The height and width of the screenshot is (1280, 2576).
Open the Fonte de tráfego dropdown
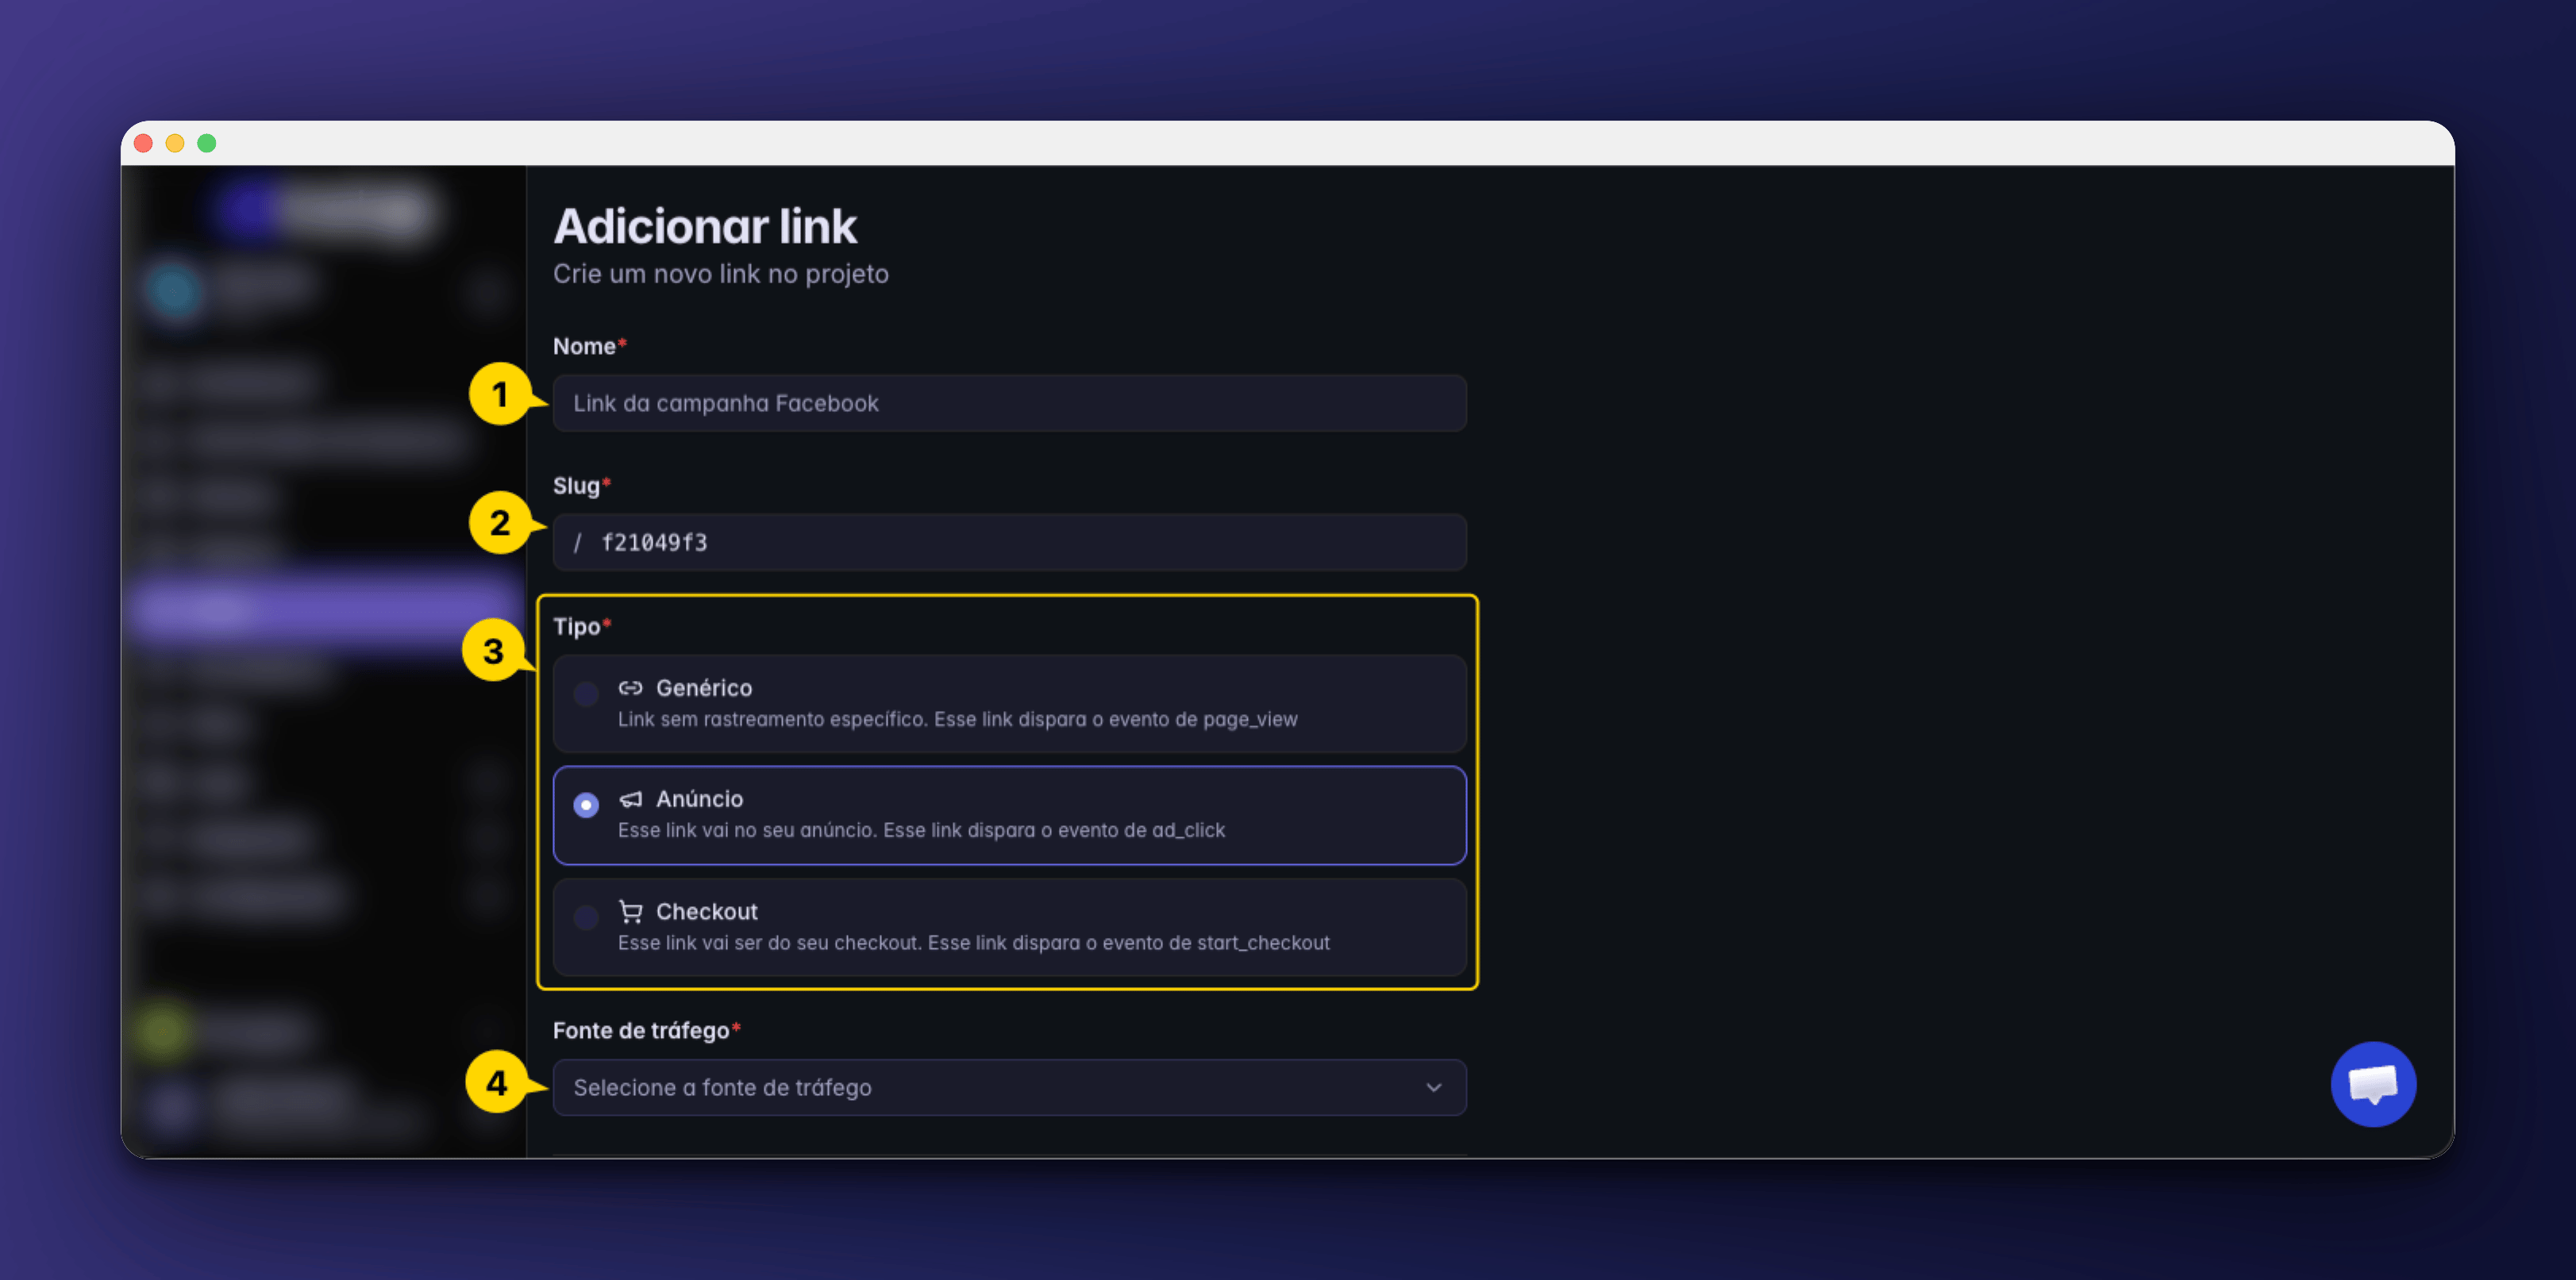tap(1009, 1087)
